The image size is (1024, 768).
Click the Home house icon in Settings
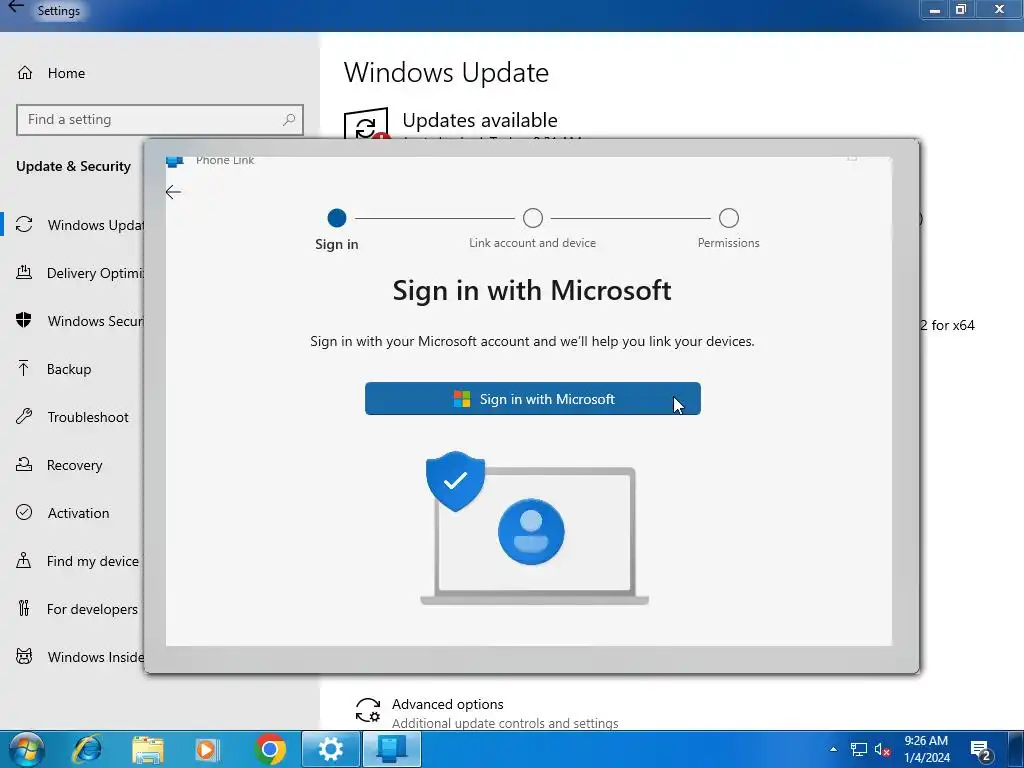click(25, 72)
